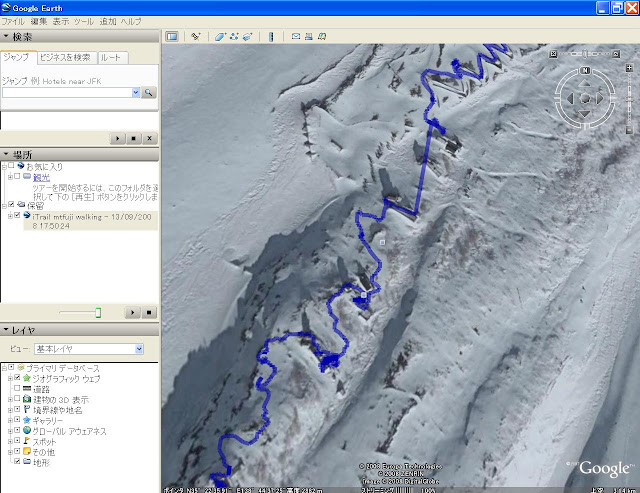Screen dimensions: 640x493
Task: Open the search input history dropdown arrow
Action: pyautogui.click(x=136, y=93)
